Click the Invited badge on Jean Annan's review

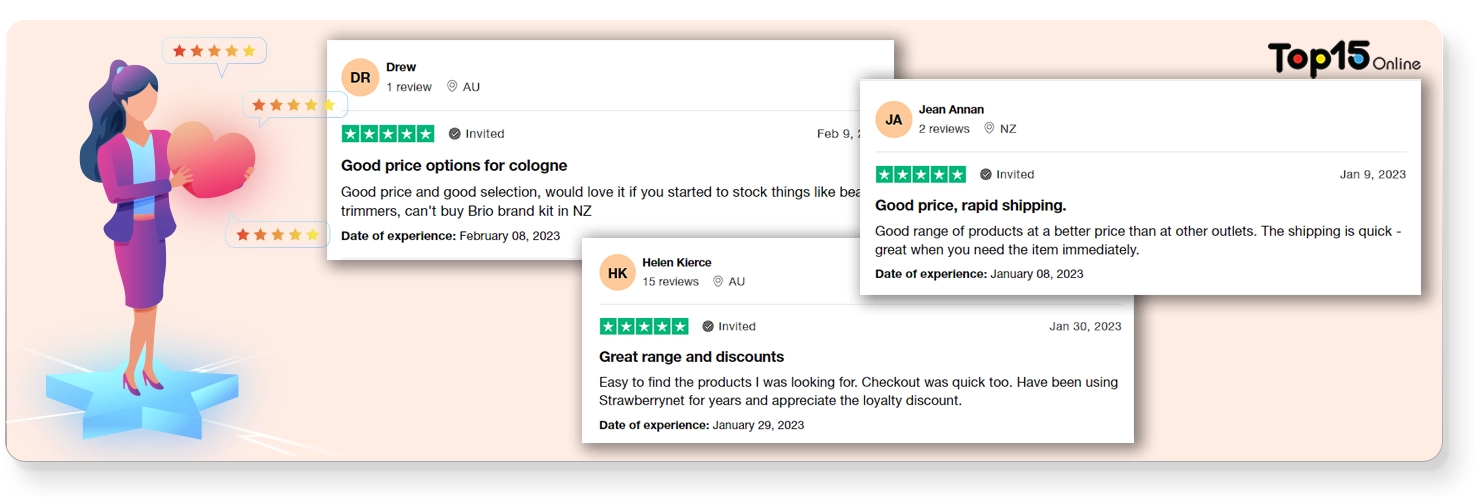pyautogui.click(x=1007, y=174)
